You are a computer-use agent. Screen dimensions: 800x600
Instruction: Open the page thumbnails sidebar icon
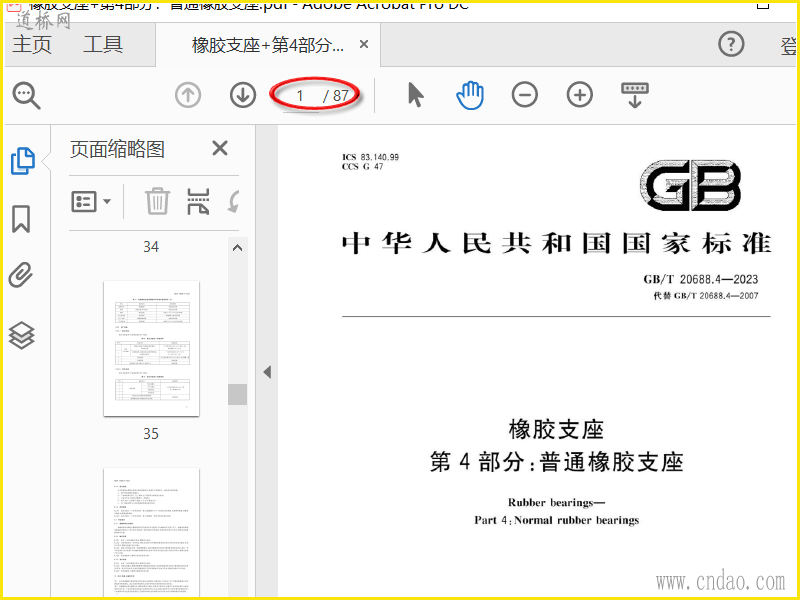[x=23, y=161]
